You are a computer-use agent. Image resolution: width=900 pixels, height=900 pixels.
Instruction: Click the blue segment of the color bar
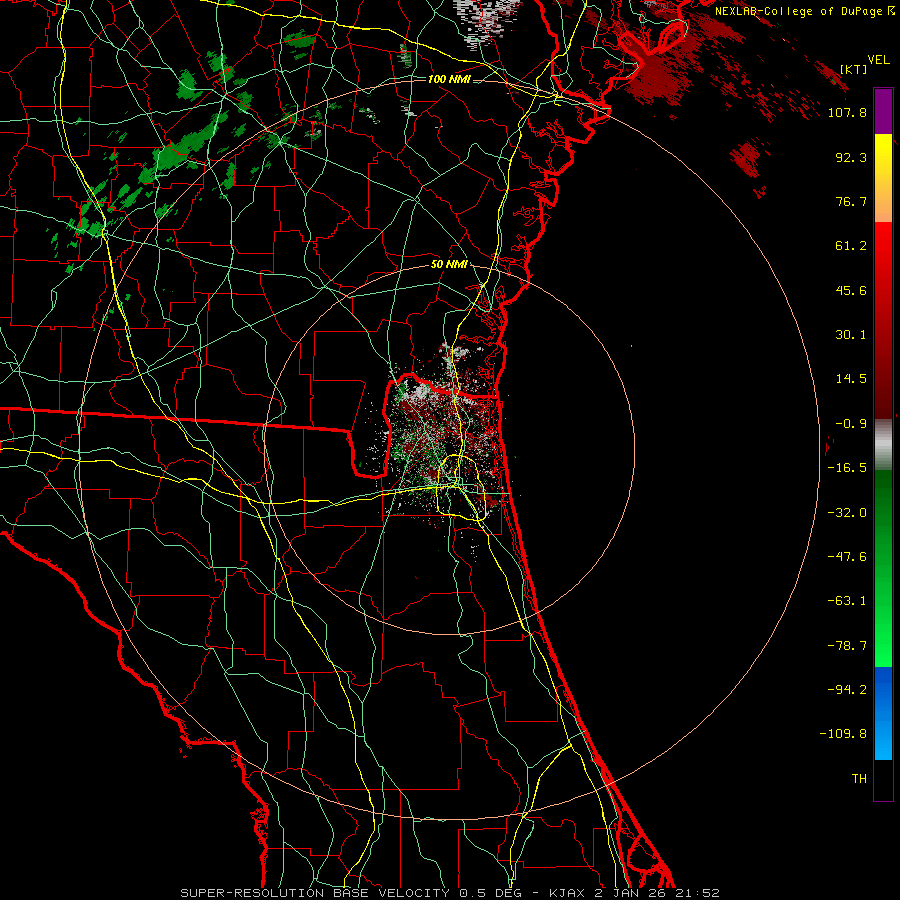[883, 713]
